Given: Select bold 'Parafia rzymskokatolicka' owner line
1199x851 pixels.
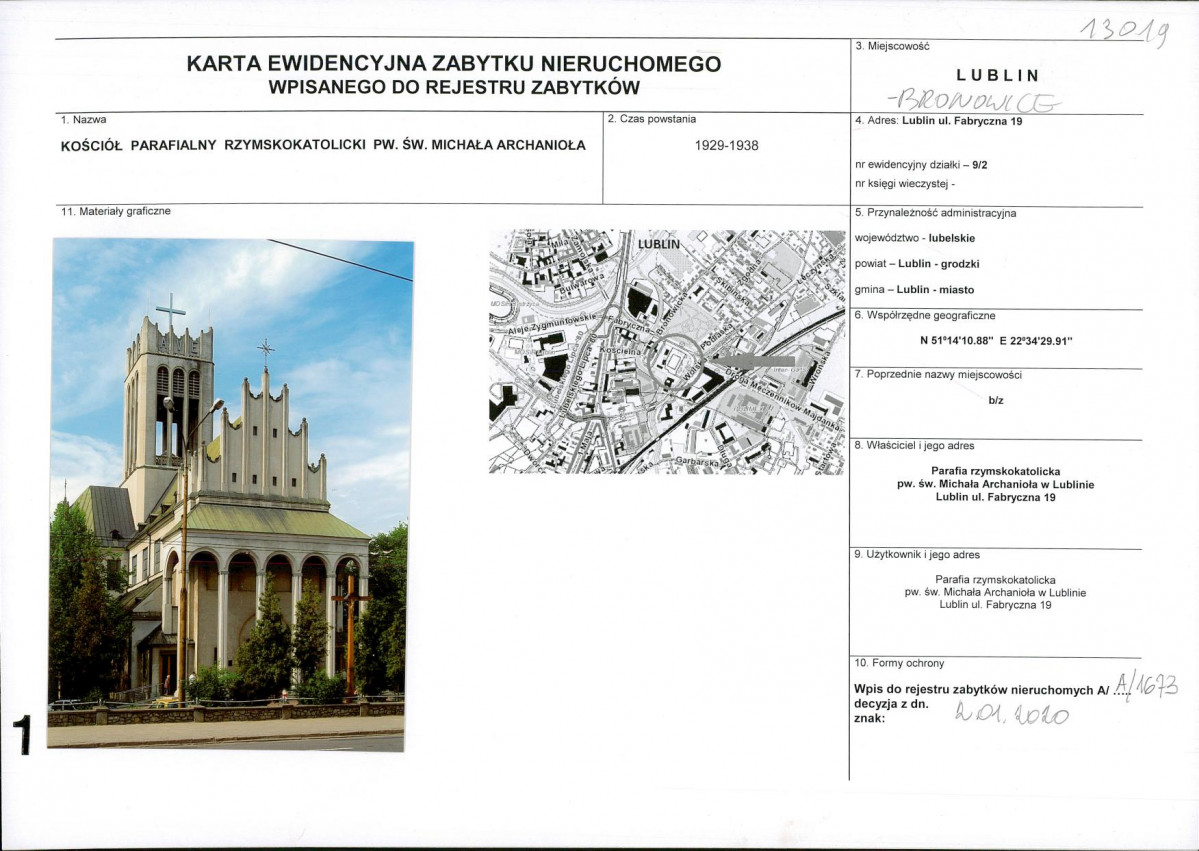Looking at the screenshot, I should click(996, 471).
